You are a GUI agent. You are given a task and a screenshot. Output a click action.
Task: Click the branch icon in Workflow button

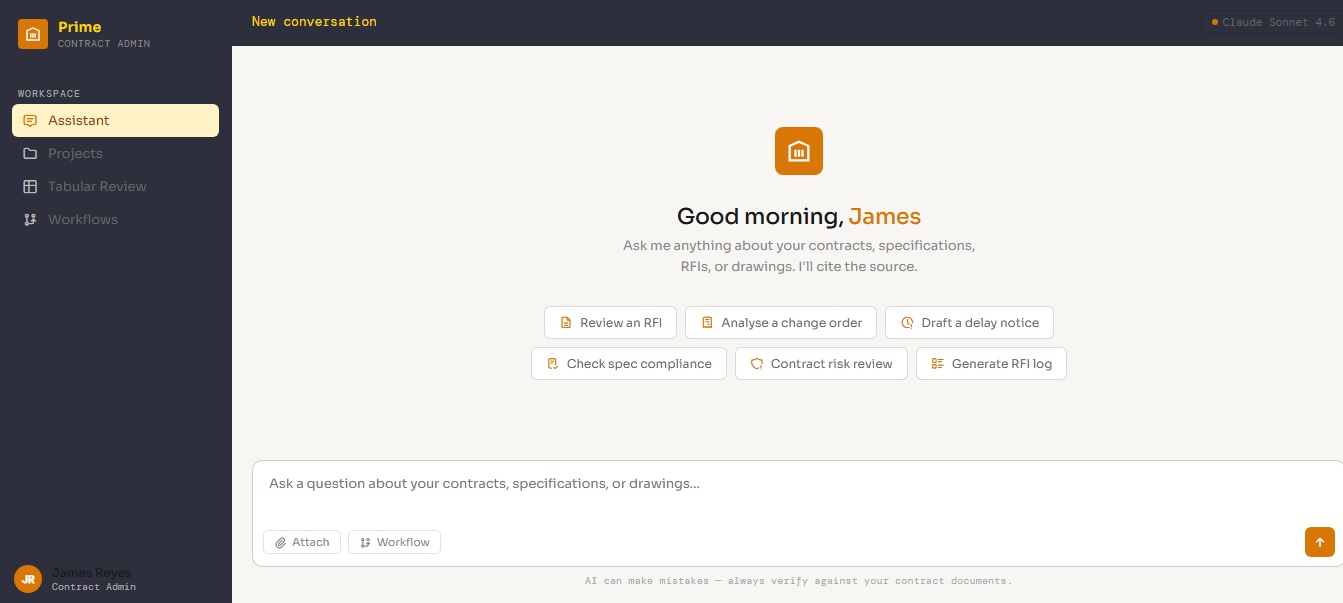[365, 542]
